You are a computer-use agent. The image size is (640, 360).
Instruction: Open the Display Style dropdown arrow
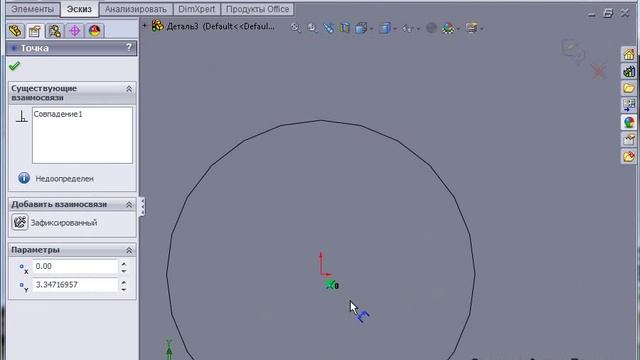[x=395, y=29]
